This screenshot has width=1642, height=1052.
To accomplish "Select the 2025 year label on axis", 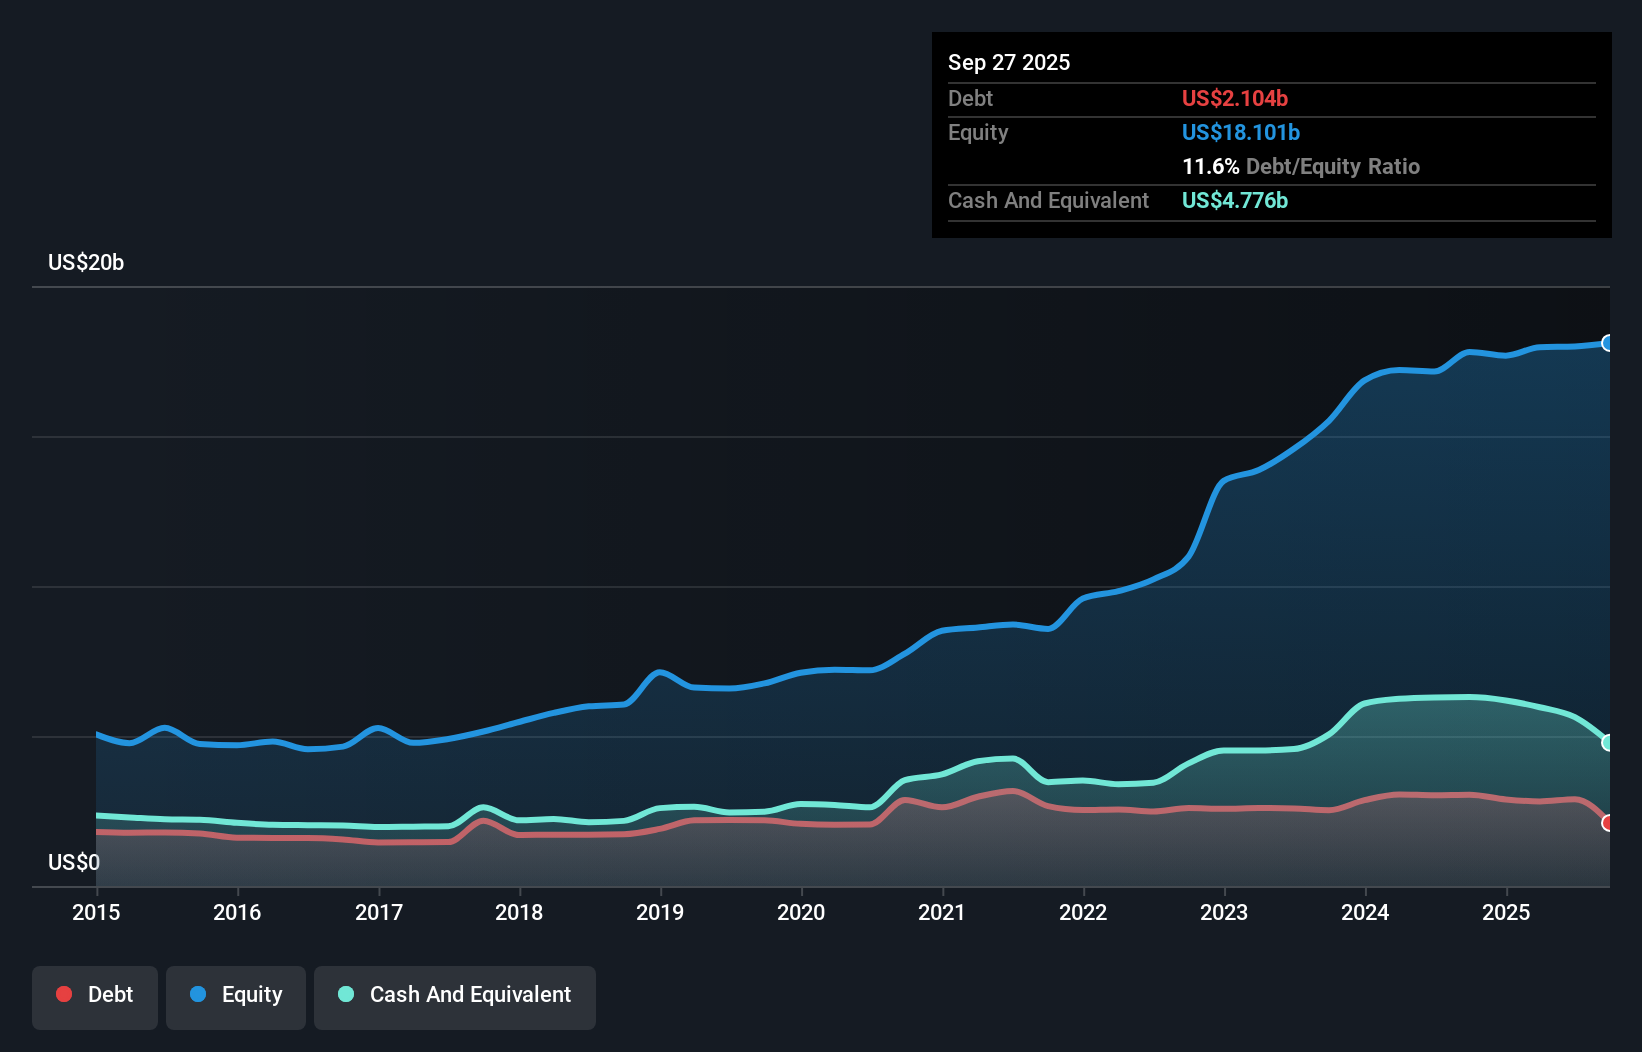I will (x=1507, y=913).
